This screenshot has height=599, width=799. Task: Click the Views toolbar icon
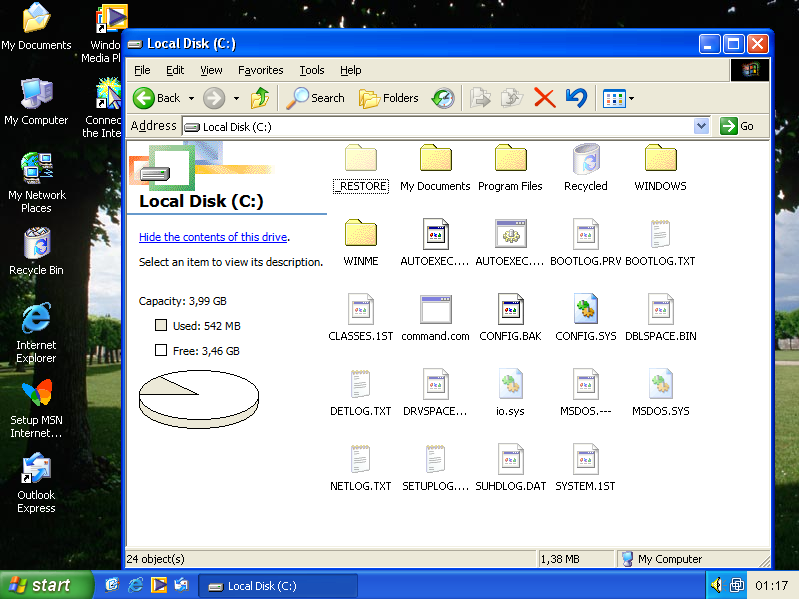click(x=614, y=98)
